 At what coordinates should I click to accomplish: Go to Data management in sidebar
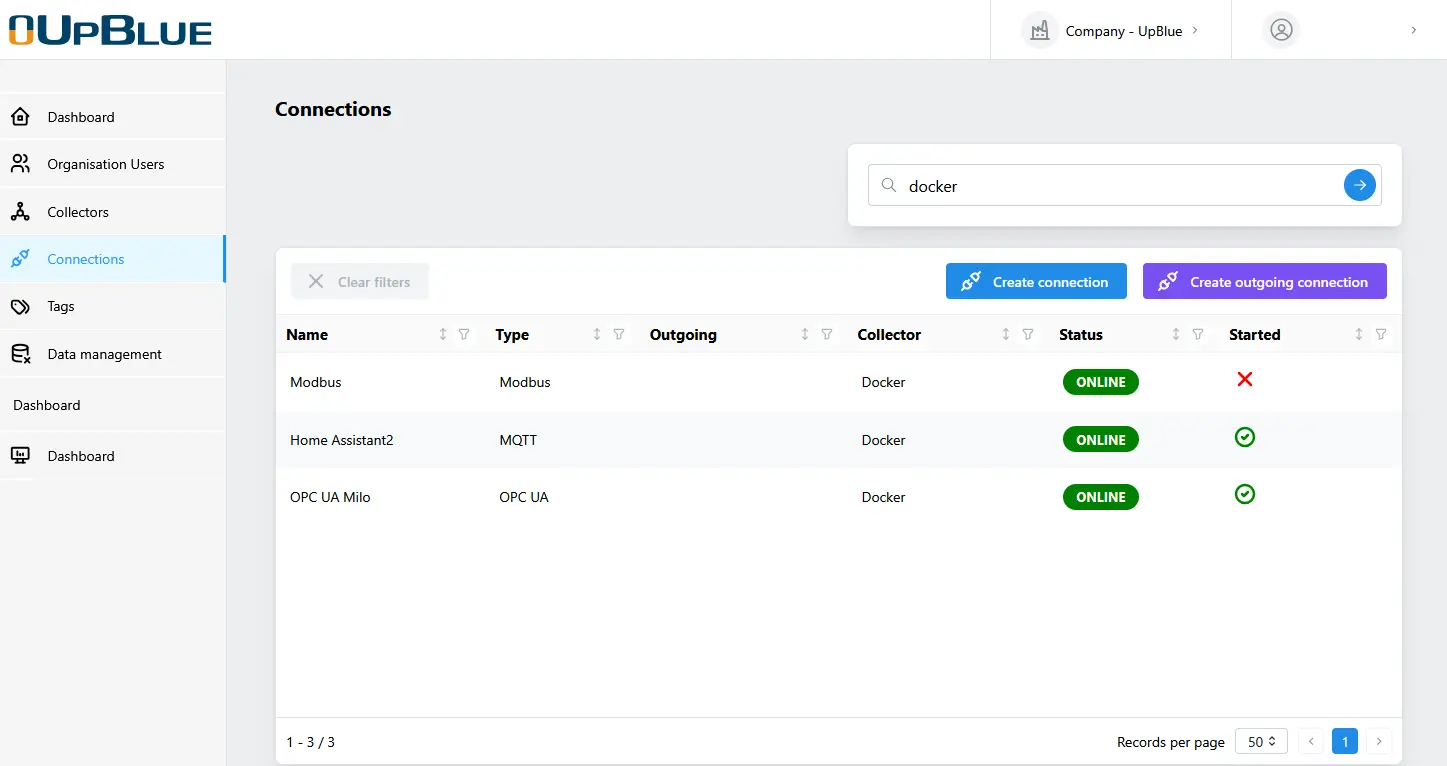point(104,354)
